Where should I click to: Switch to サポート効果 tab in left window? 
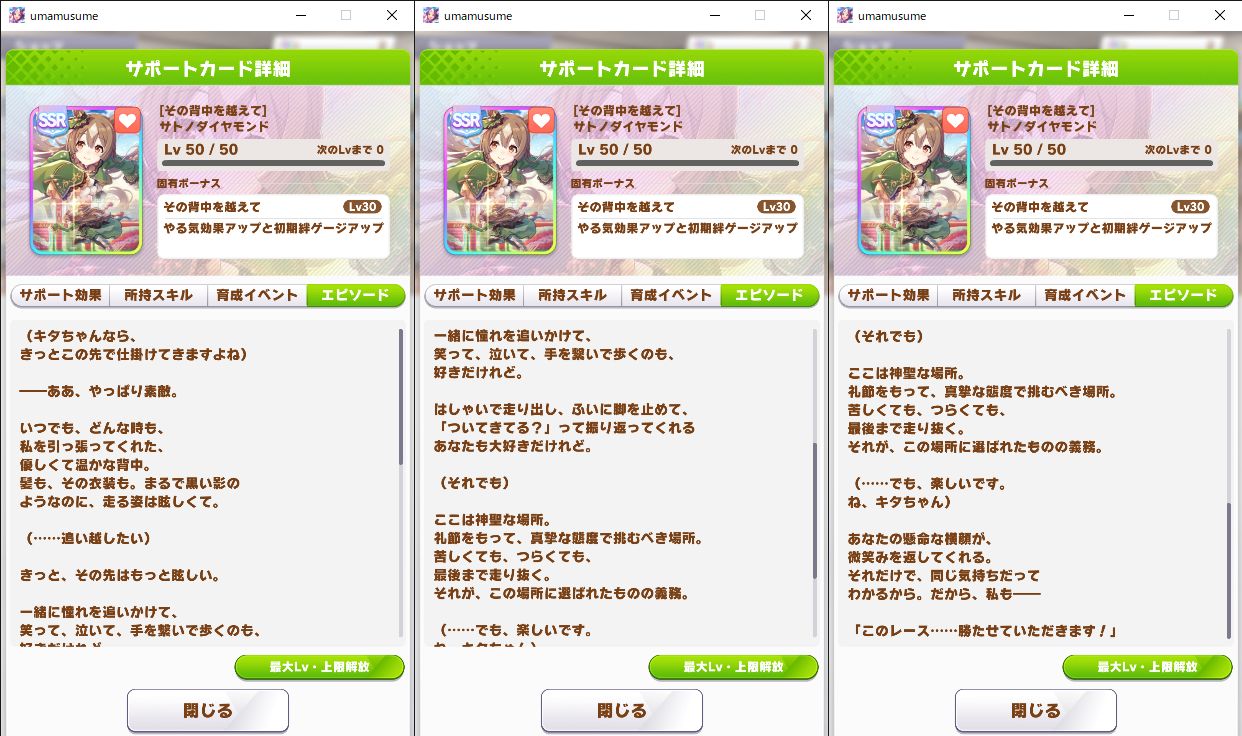tap(62, 295)
